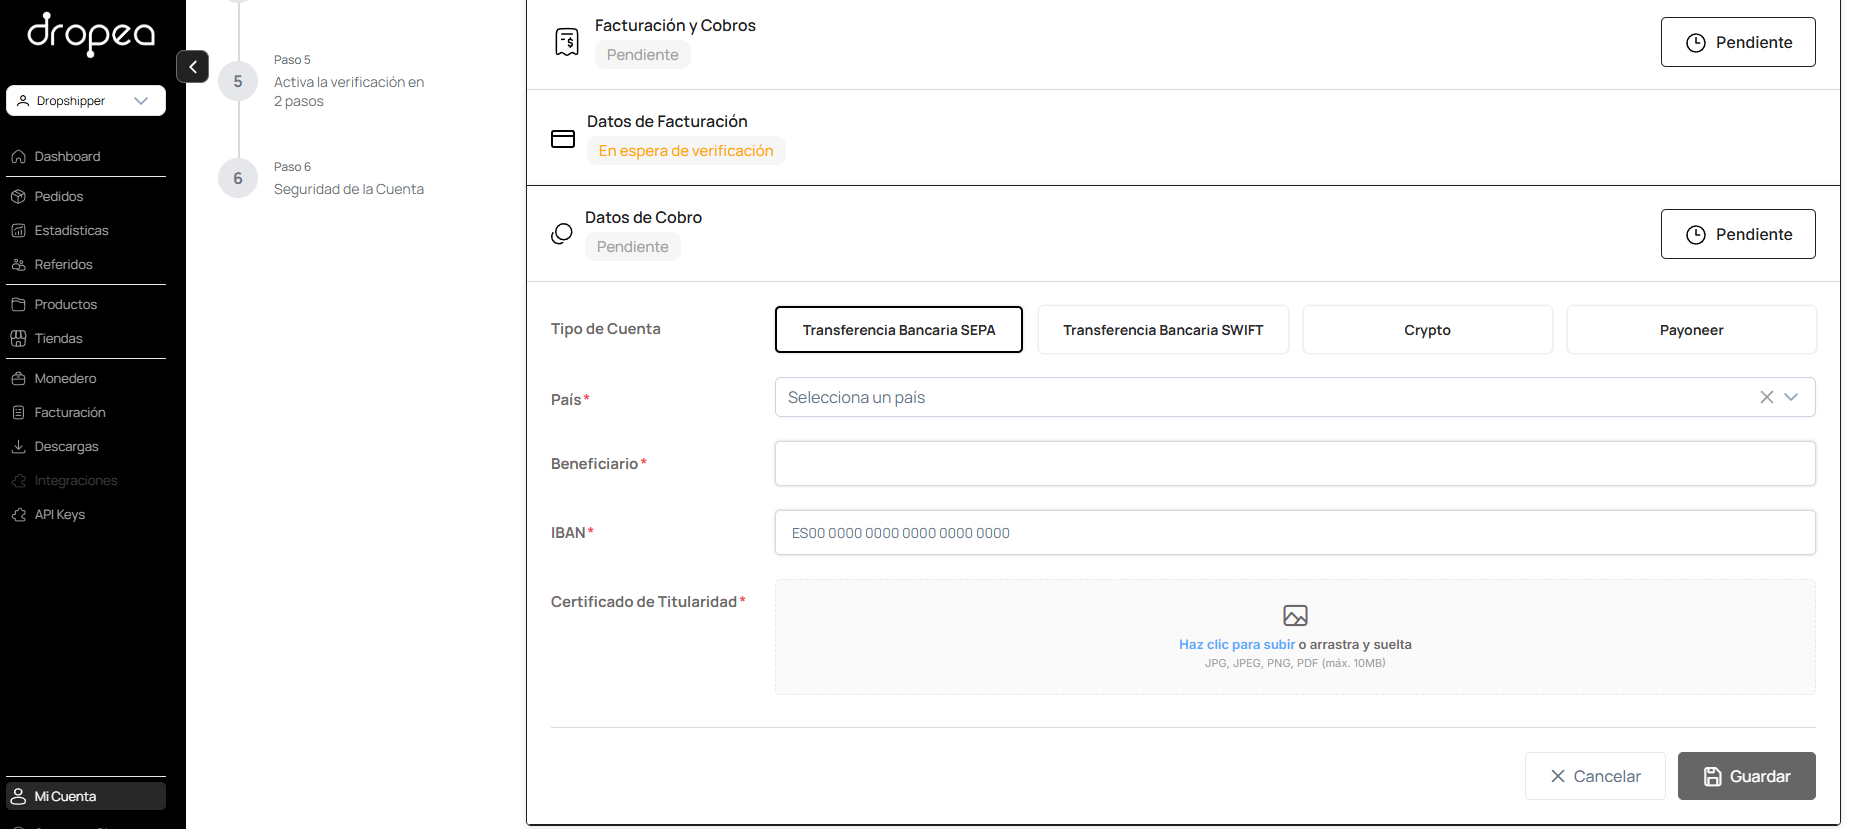Collapse the sidebar with the arrow button
The height and width of the screenshot is (829, 1859).
point(192,67)
